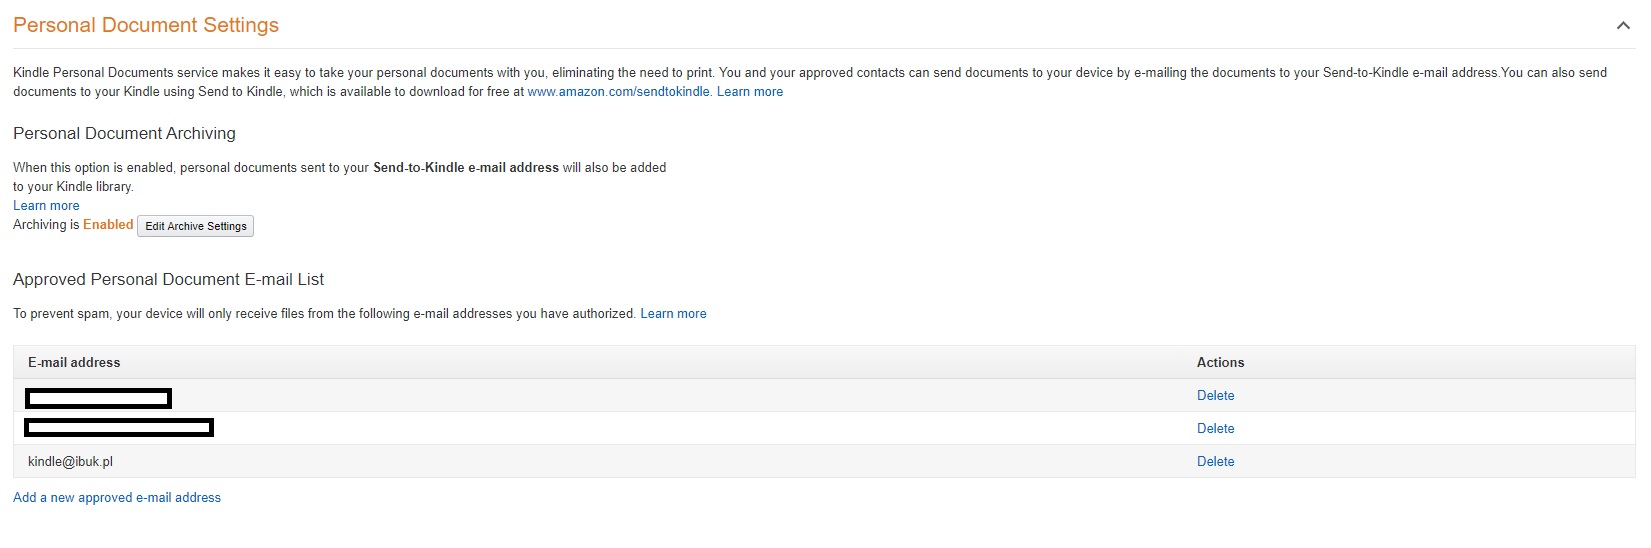
Task: Delete the first redacted e-mail address
Action: [1215, 396]
